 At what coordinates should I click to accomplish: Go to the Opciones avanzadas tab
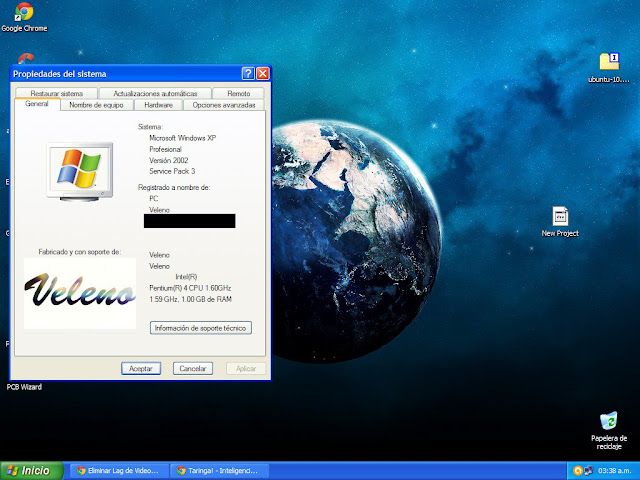pos(224,105)
